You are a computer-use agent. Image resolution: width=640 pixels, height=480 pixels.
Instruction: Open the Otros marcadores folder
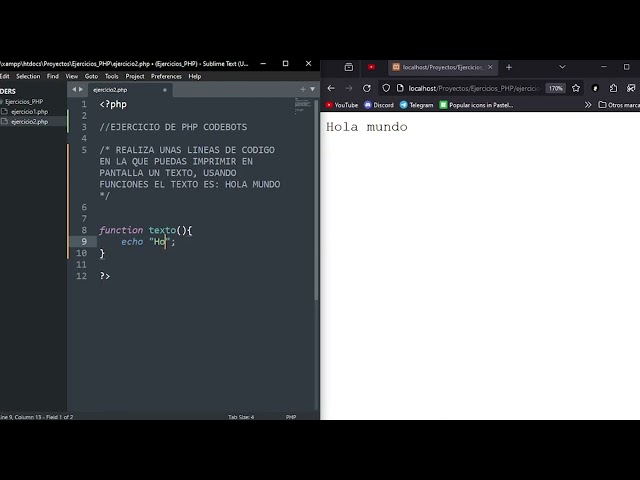tap(619, 105)
